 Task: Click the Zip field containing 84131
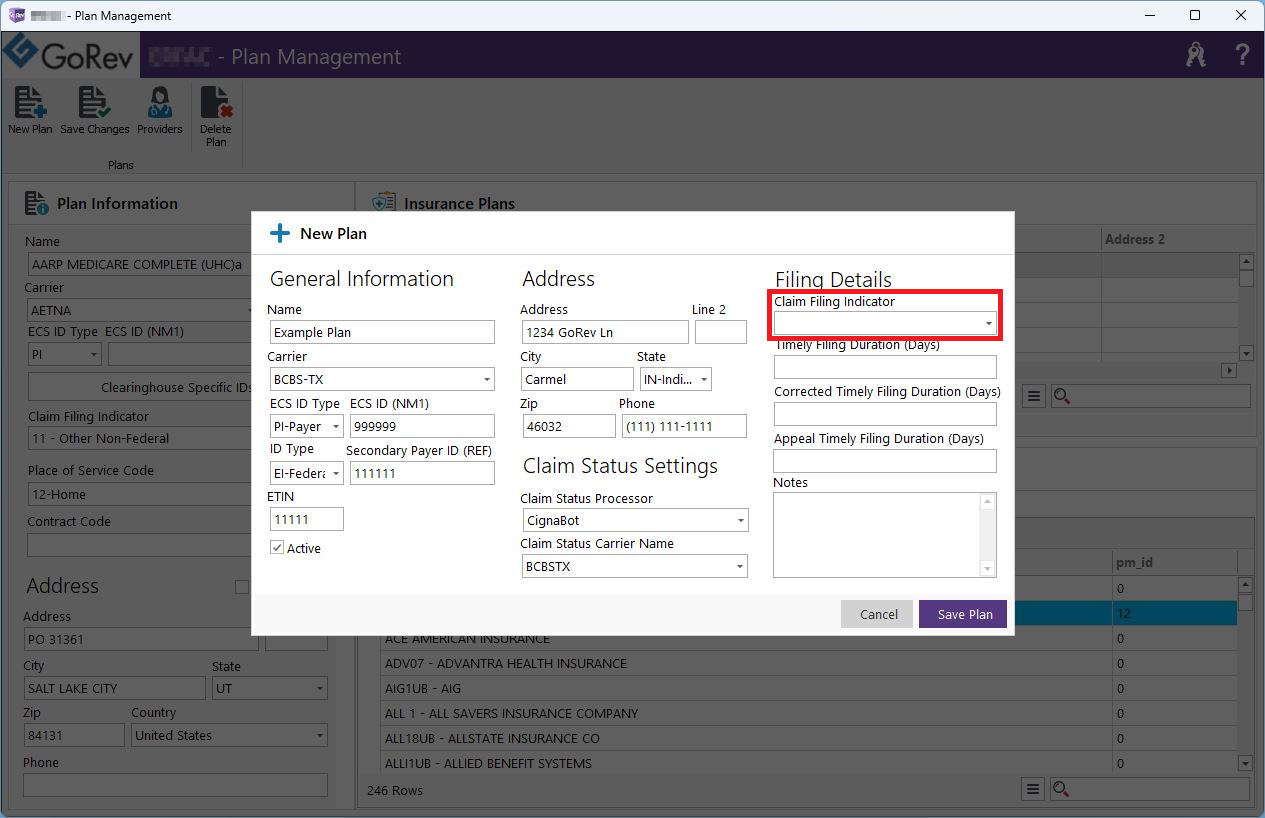pos(74,735)
